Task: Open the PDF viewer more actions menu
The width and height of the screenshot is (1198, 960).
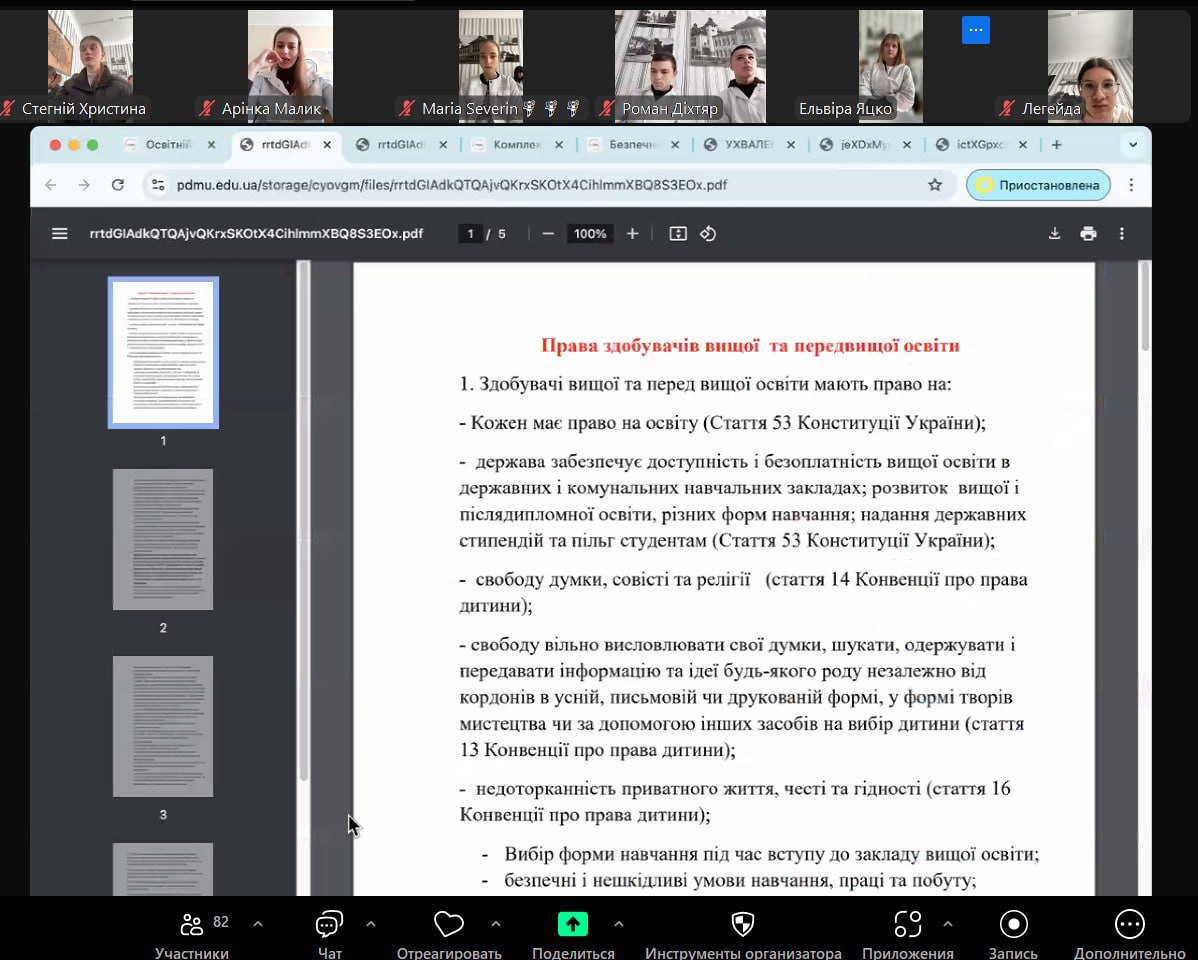Action: tap(1122, 234)
